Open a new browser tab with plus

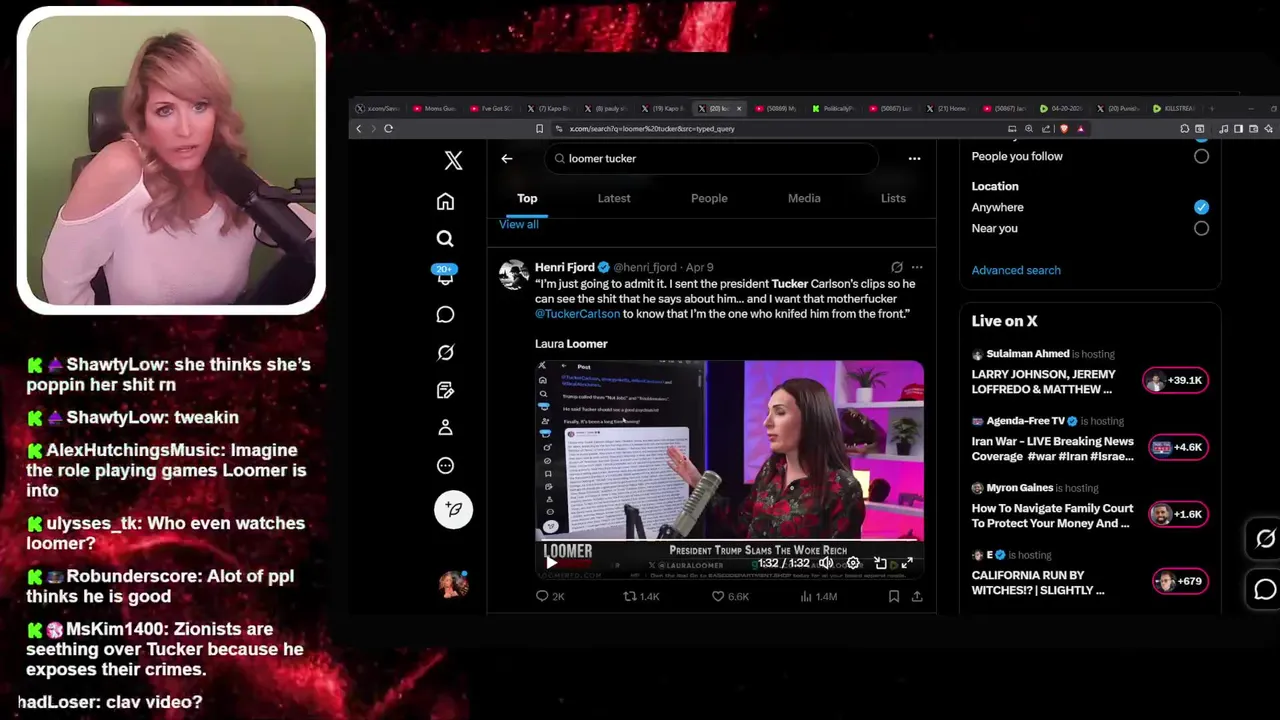[1212, 108]
